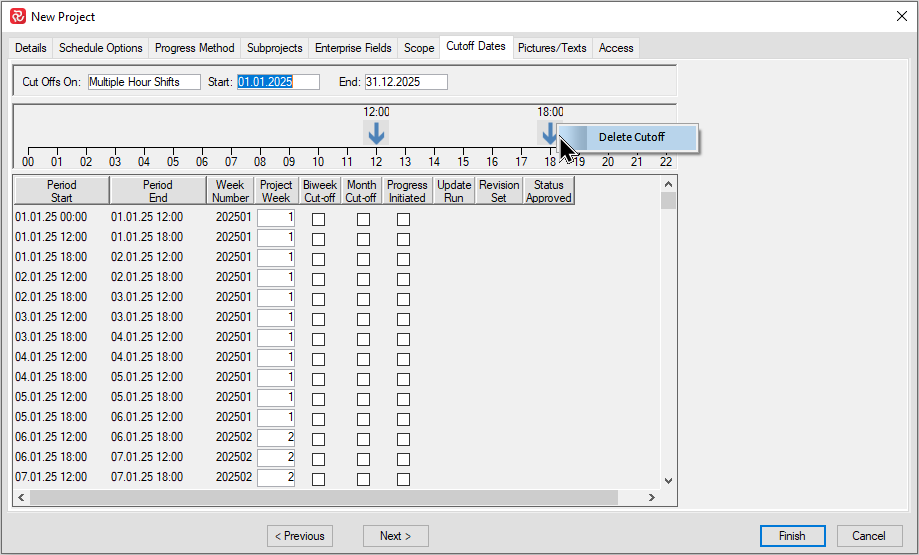Click hour 15 on the timeline ruler

point(463,162)
